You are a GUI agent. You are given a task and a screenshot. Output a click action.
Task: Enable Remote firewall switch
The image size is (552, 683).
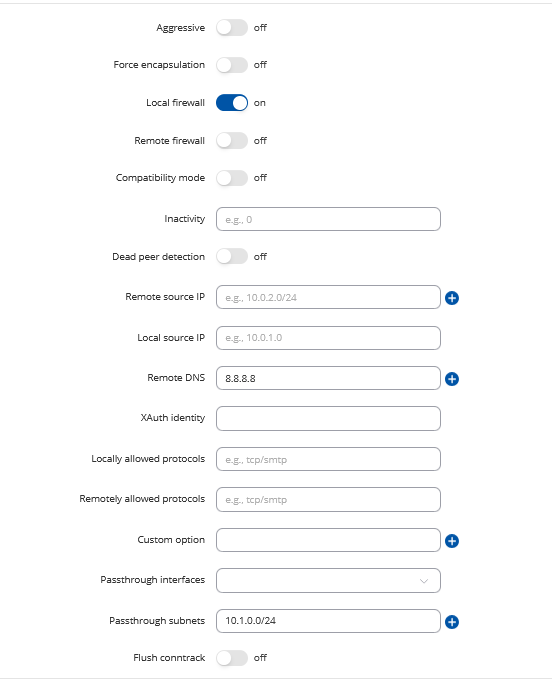(x=232, y=141)
